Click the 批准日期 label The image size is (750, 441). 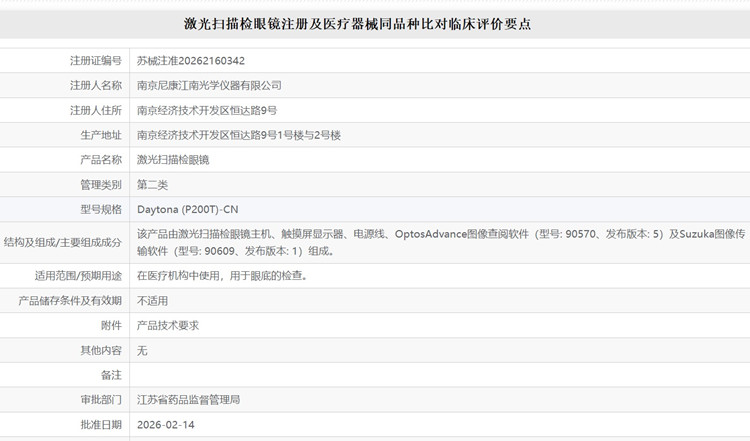101,425
